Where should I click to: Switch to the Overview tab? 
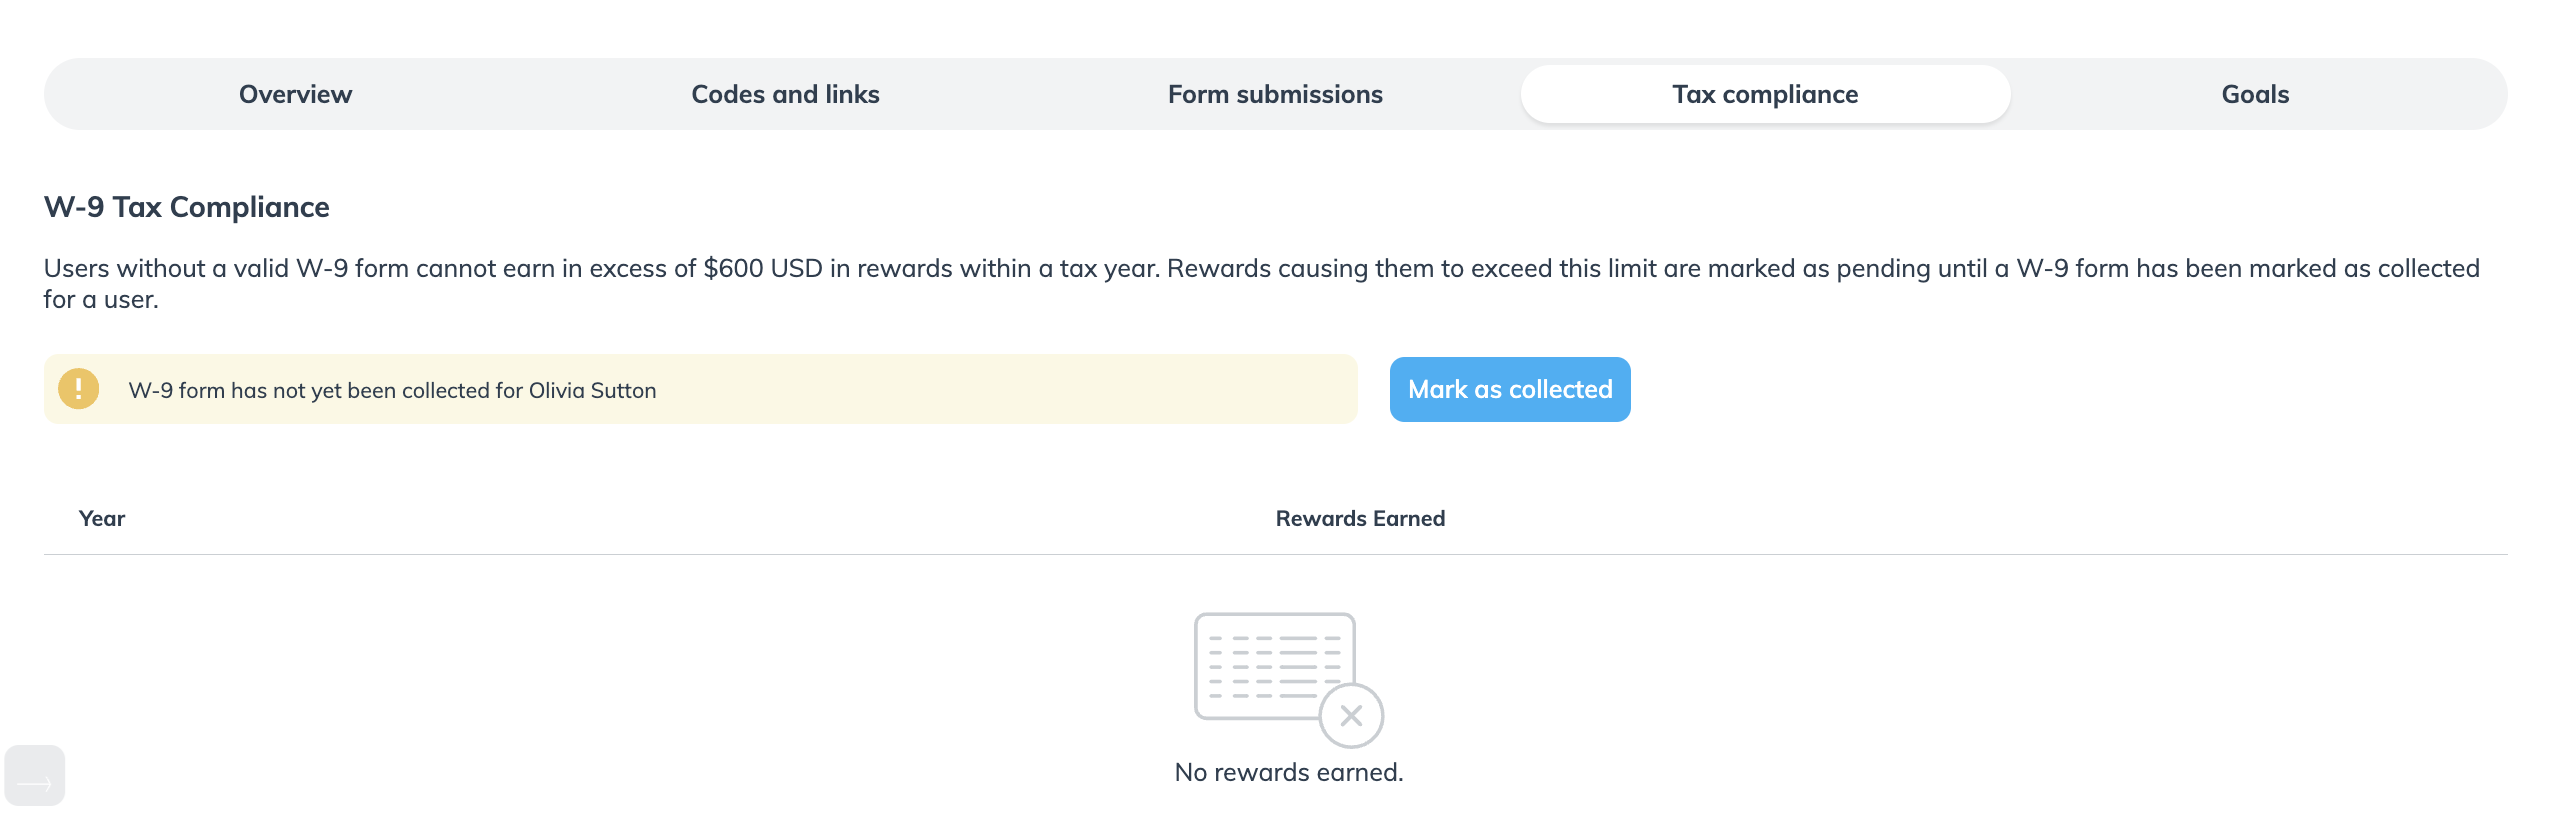click(x=296, y=94)
